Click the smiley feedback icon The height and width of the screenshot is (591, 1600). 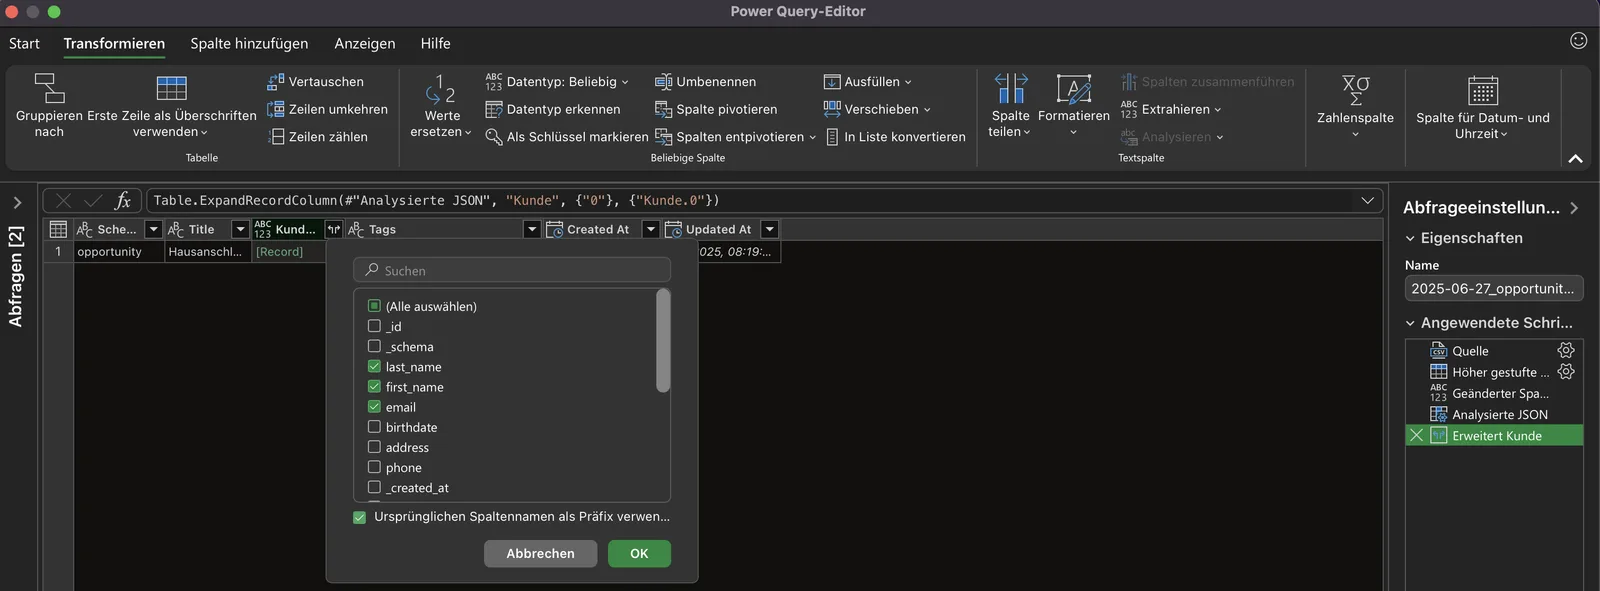click(x=1579, y=40)
